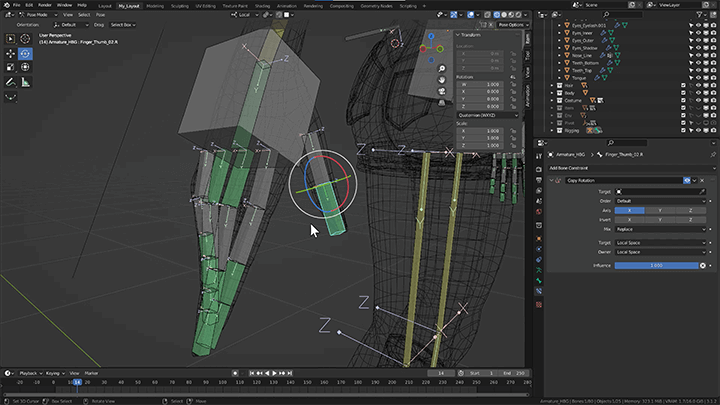Switch to the Shading workspace tab

point(262,6)
